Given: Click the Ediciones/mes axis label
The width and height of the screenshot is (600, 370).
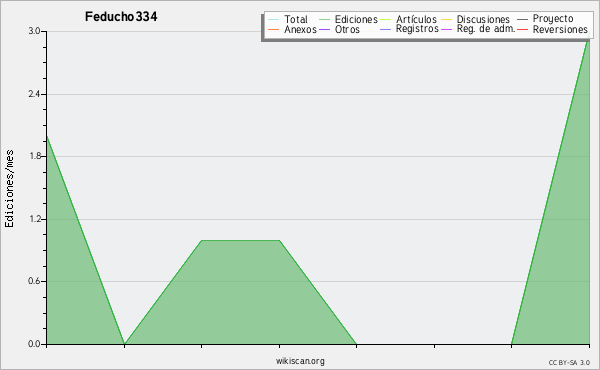Looking at the screenshot, I should [x=9, y=189].
